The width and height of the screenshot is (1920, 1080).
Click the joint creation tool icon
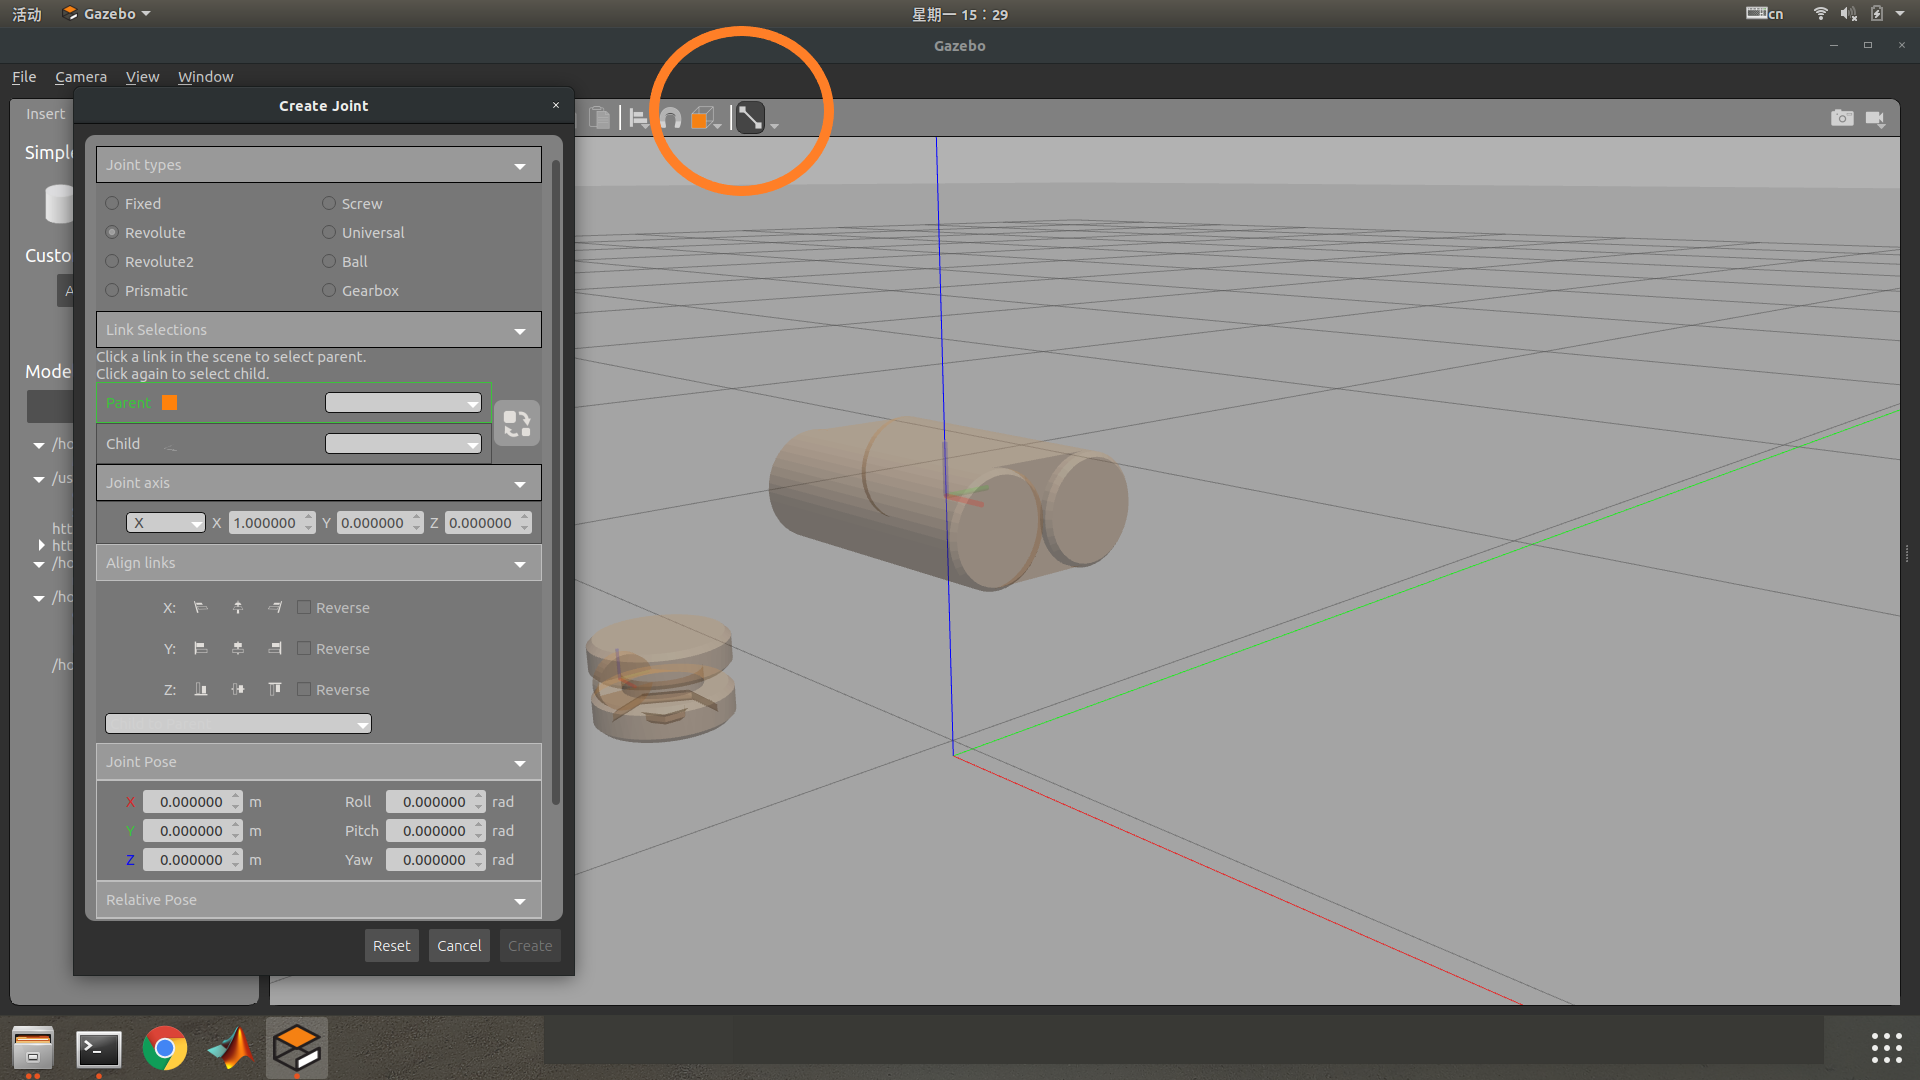(x=750, y=118)
